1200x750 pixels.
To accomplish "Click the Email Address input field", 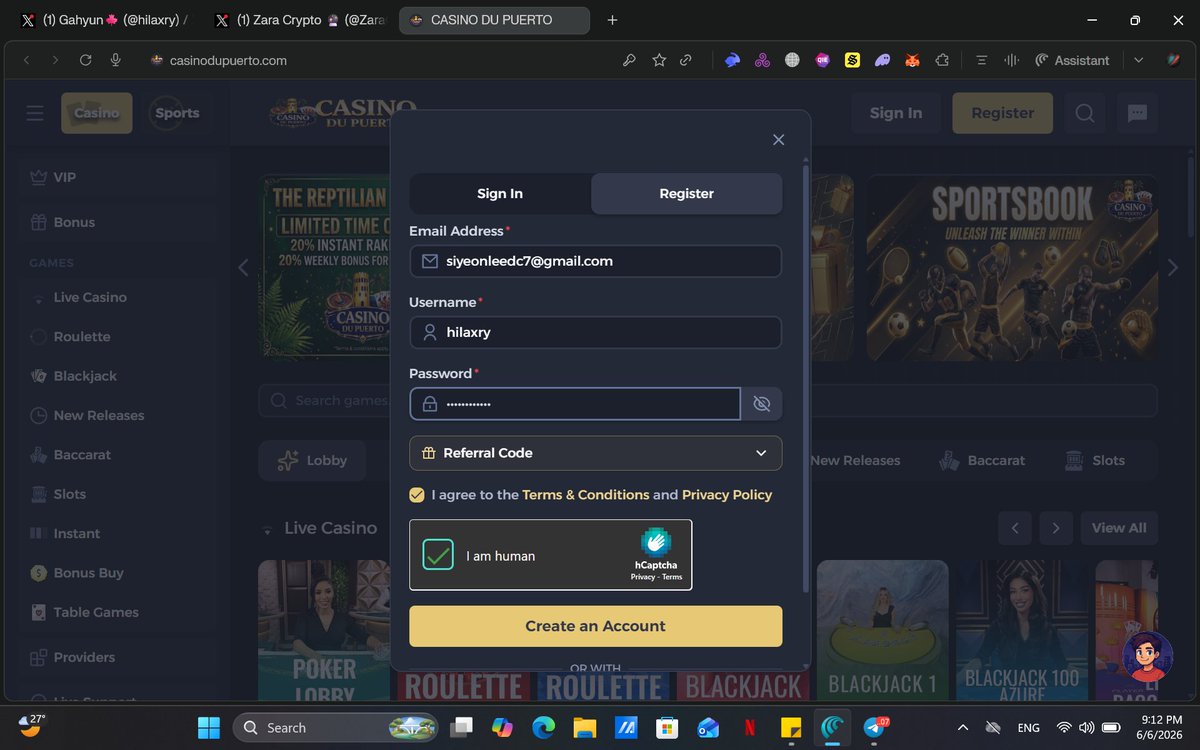I will [595, 261].
